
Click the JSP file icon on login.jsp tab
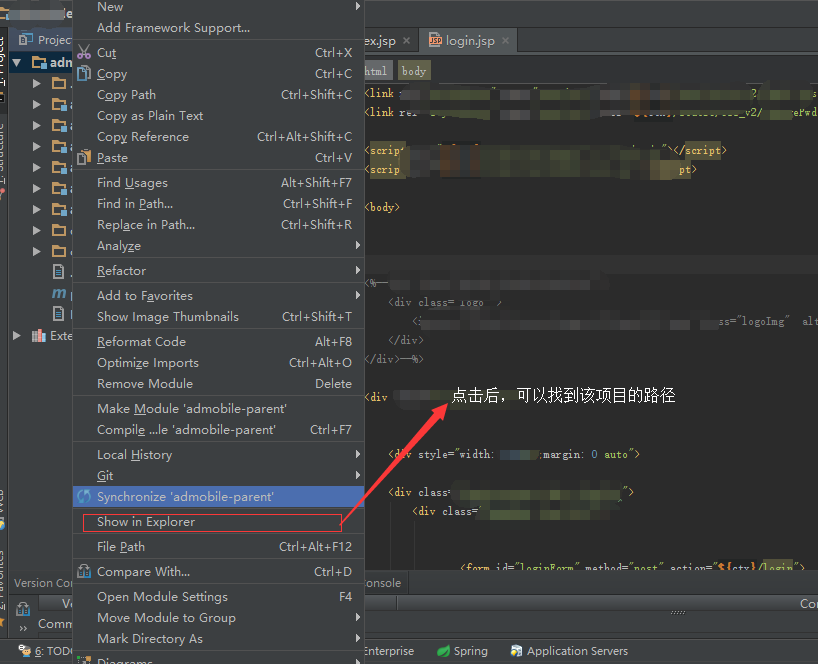point(435,40)
